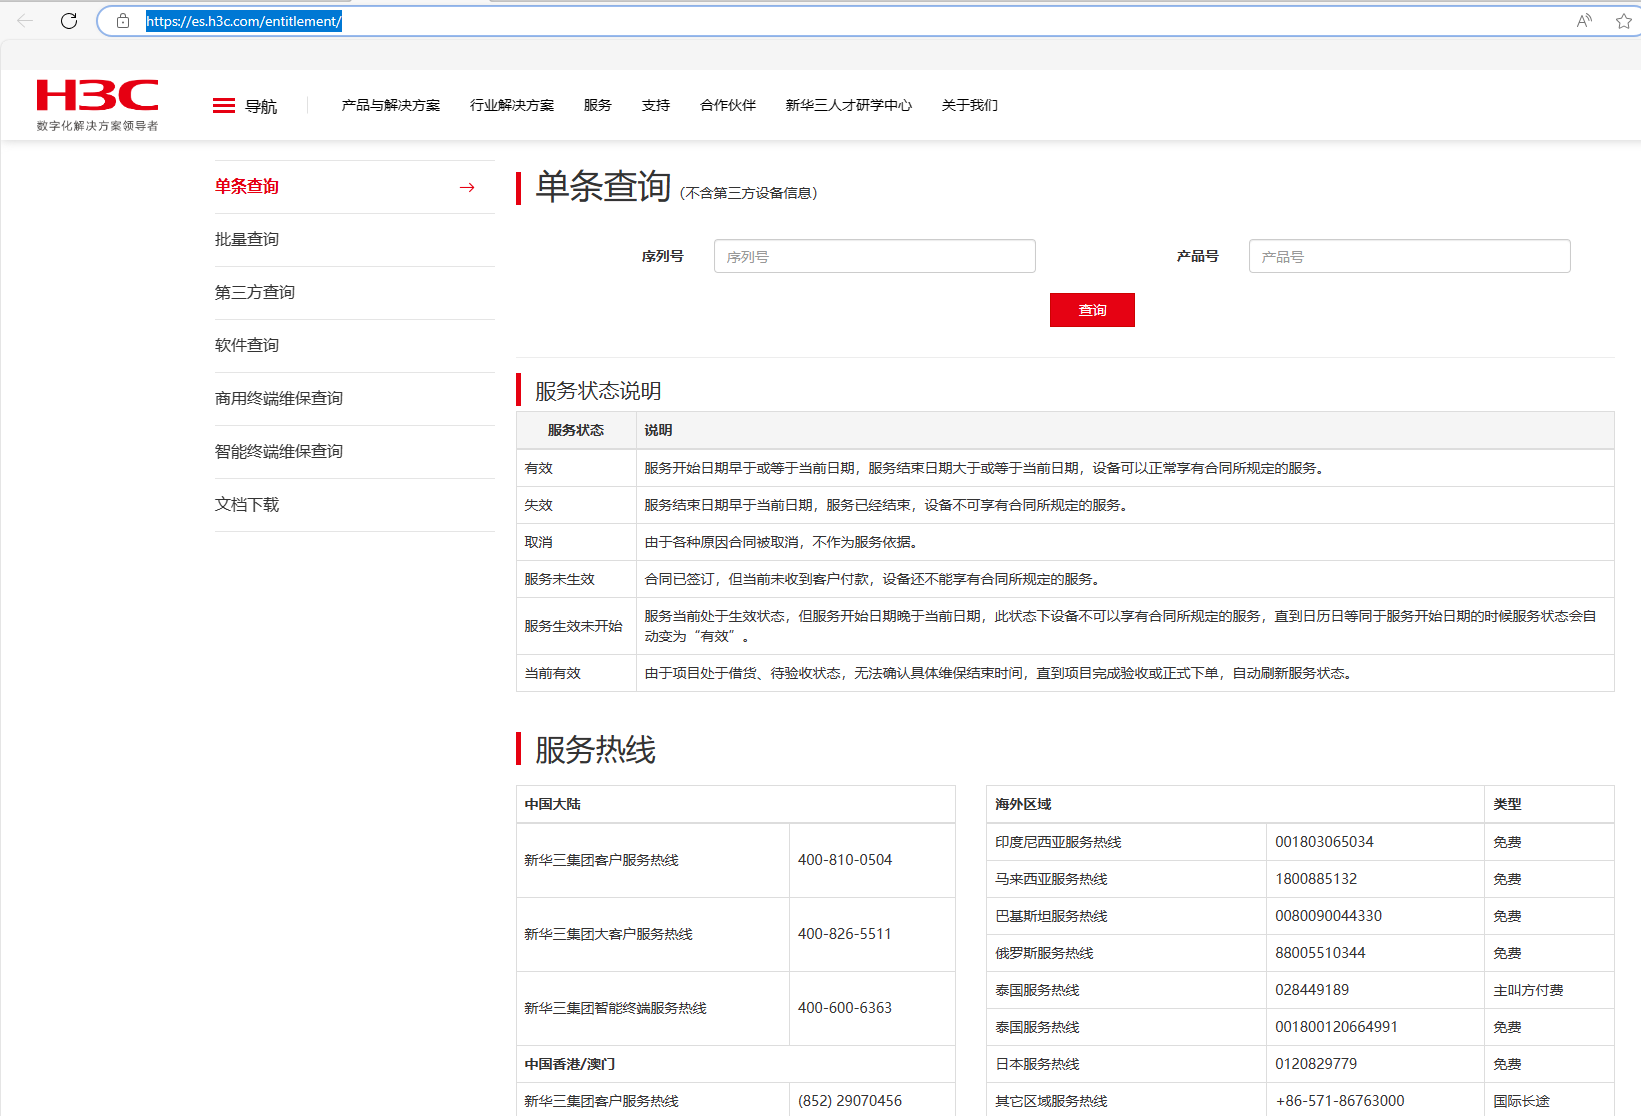
Task: Open the 行业解决方案 menu
Action: tap(512, 105)
